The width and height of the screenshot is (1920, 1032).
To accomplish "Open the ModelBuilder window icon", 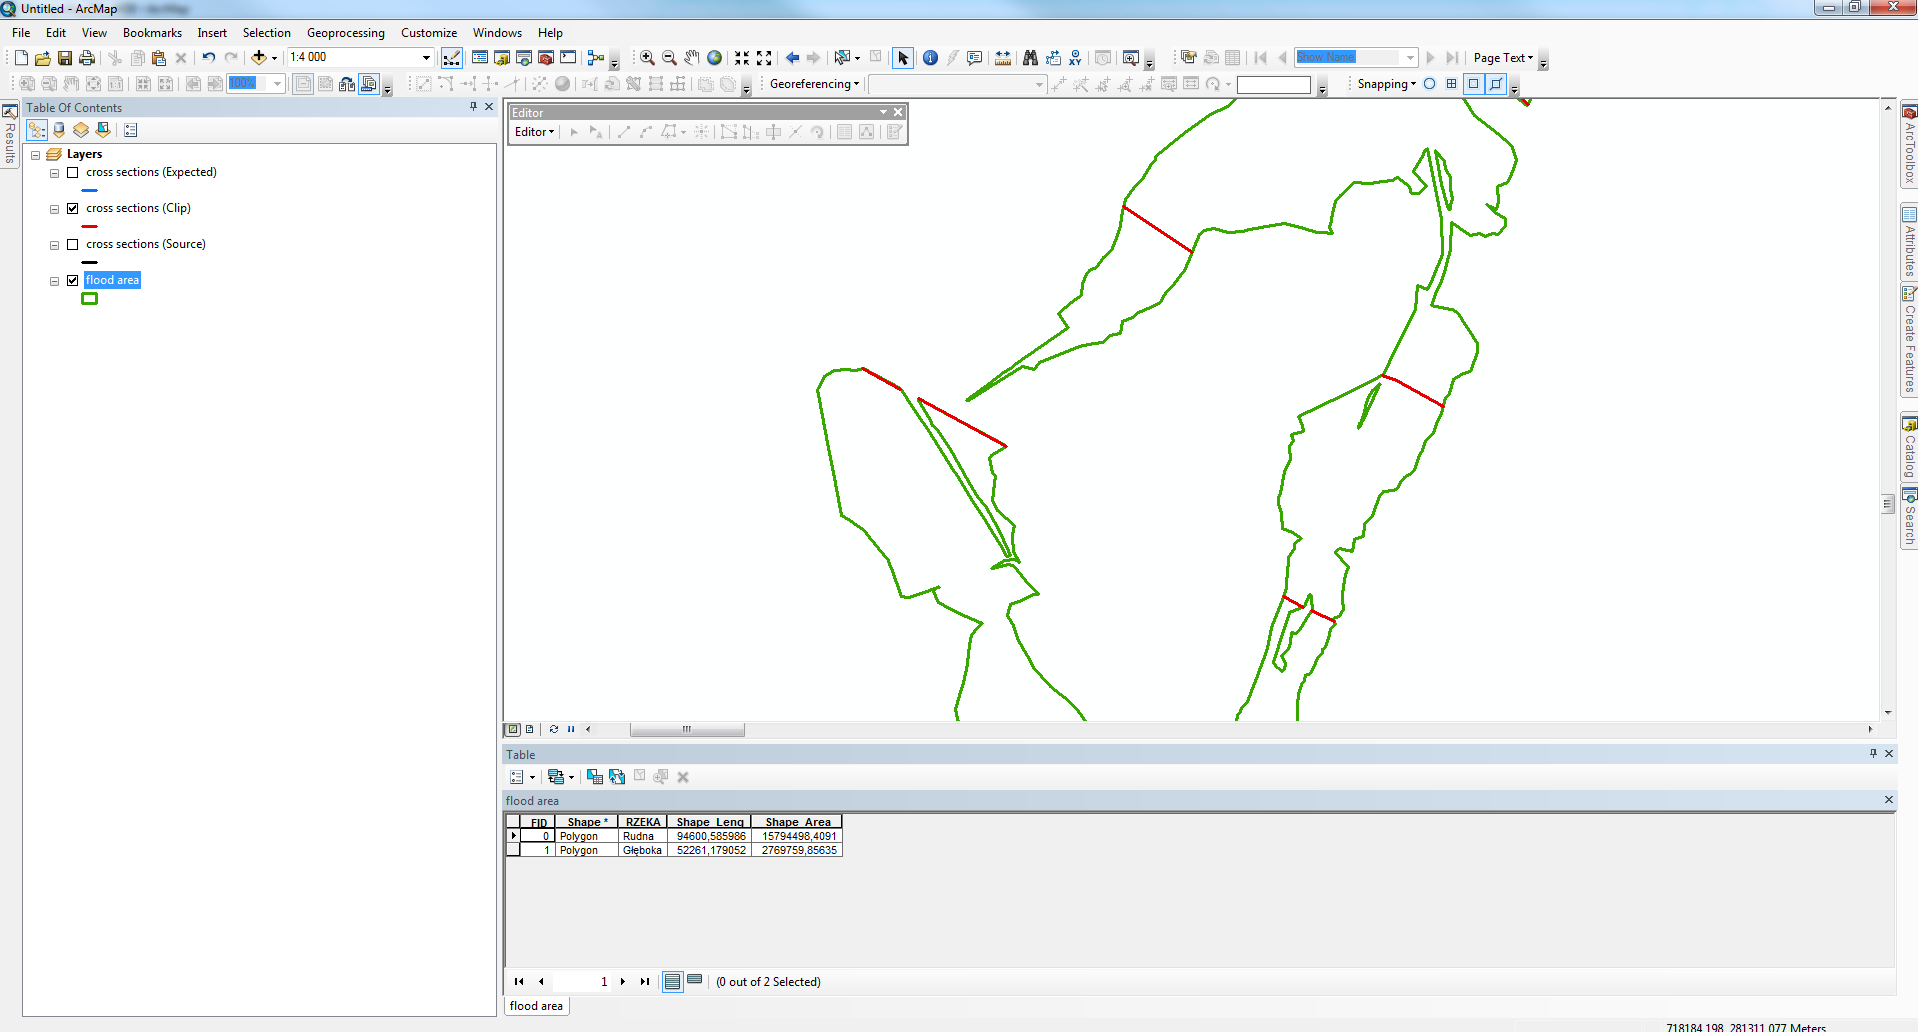I will coord(597,58).
